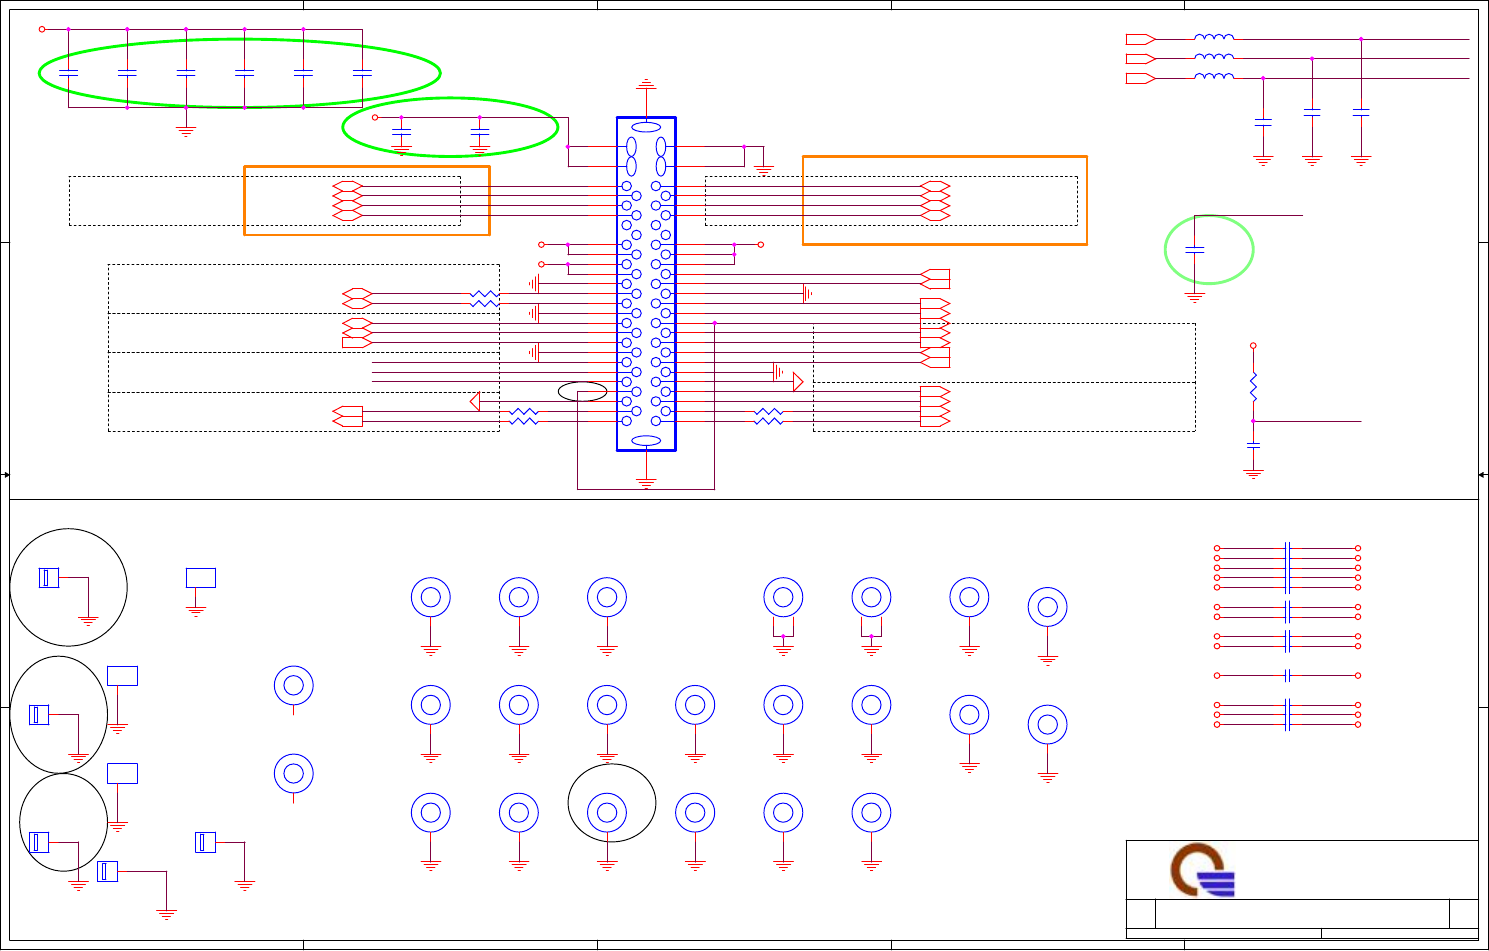
Task: Select the topmost inductor coil symbol
Action: point(1214,38)
